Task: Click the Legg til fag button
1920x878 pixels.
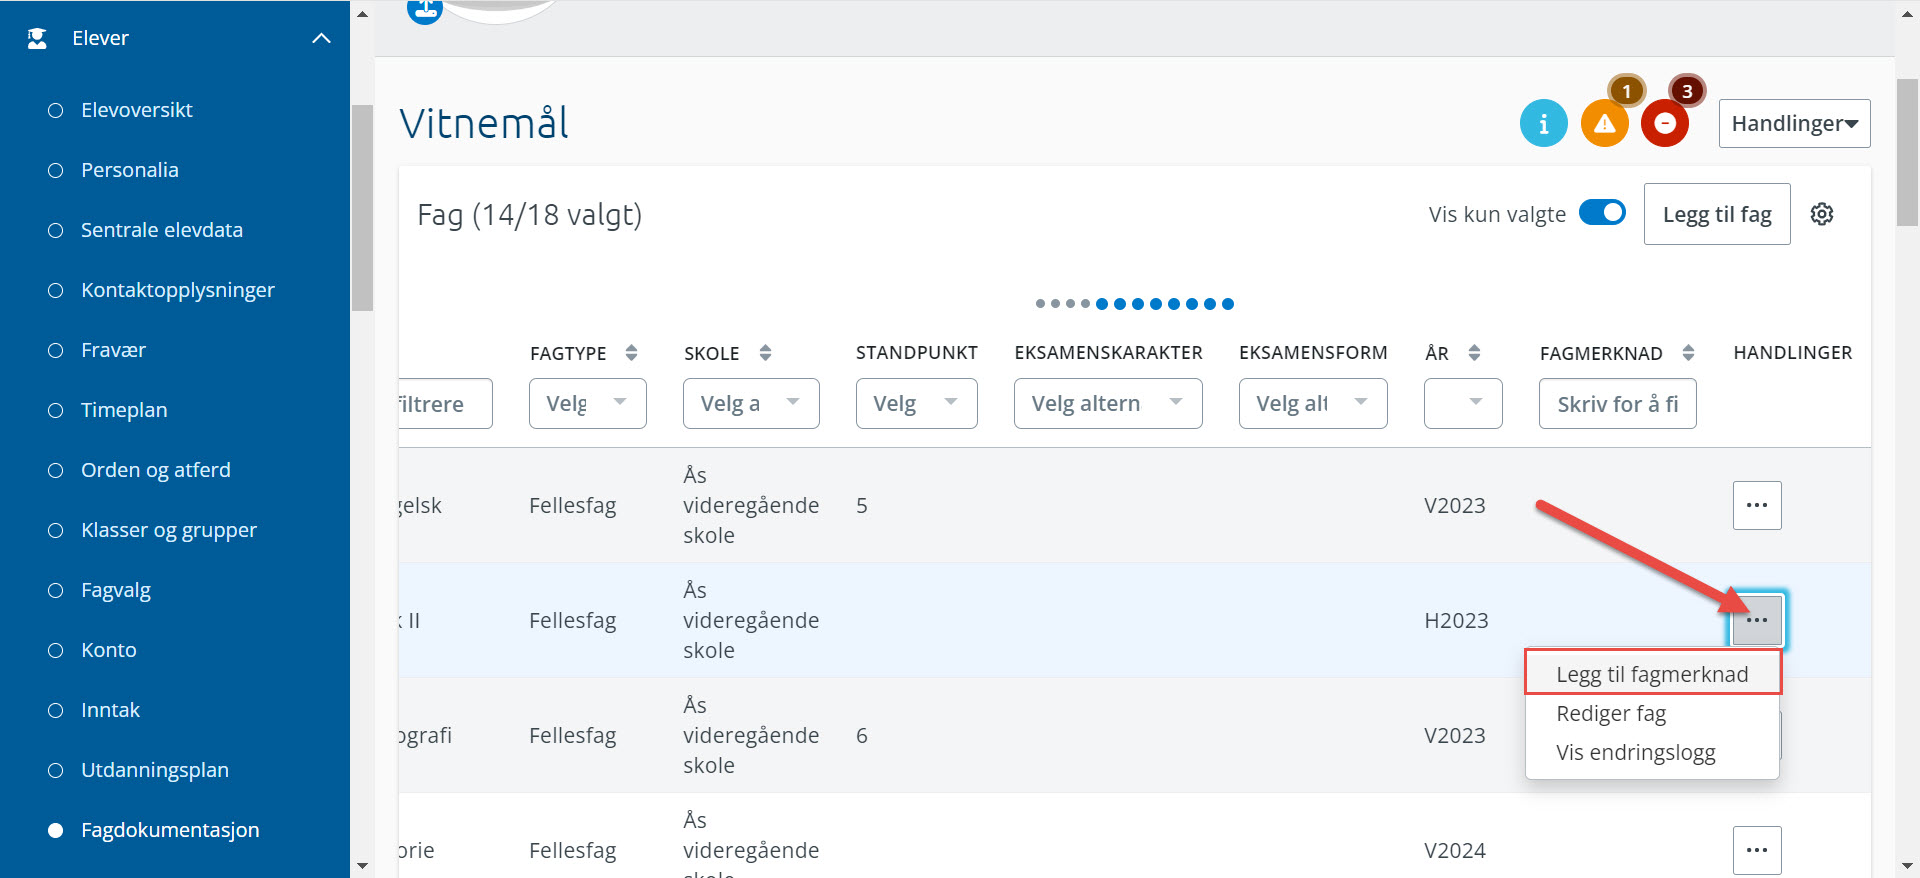Action: pos(1716,214)
